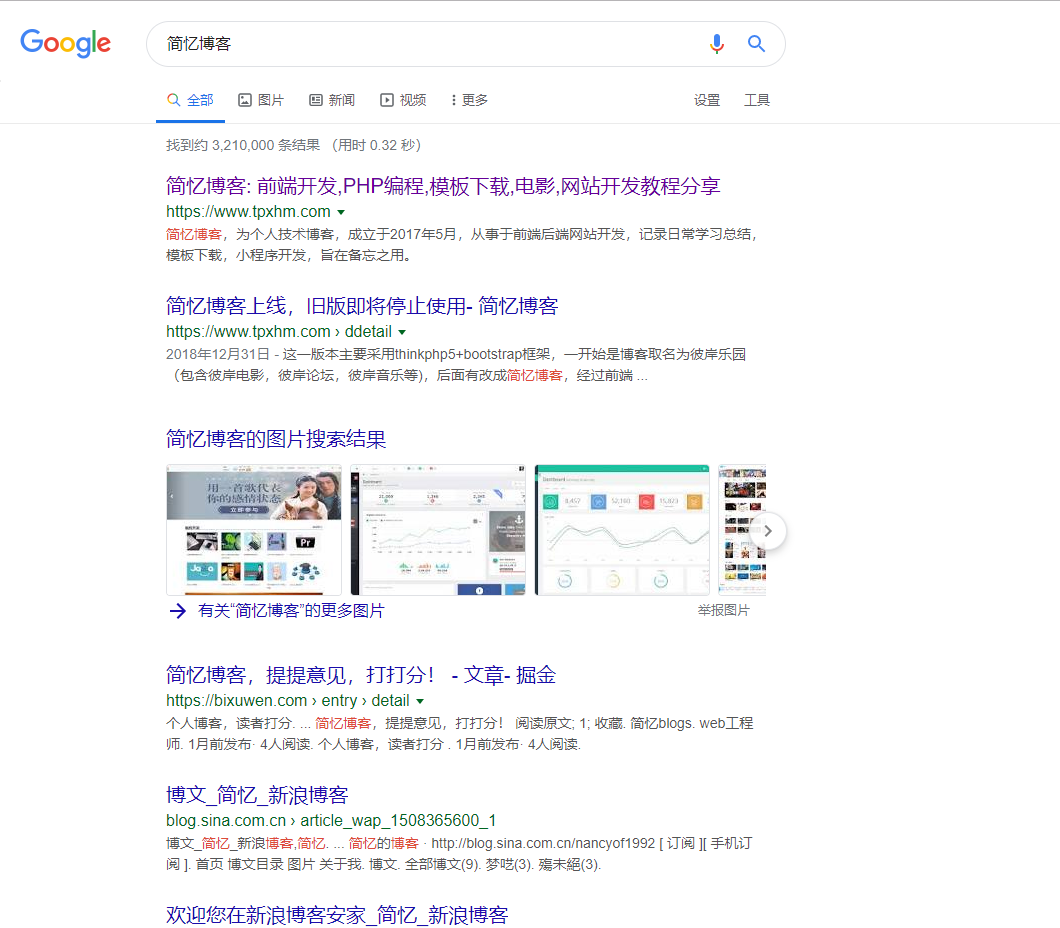Open result 简忆博客上线，旧版即将停止使用
Viewport: 1060px width, 928px height.
pos(362,306)
